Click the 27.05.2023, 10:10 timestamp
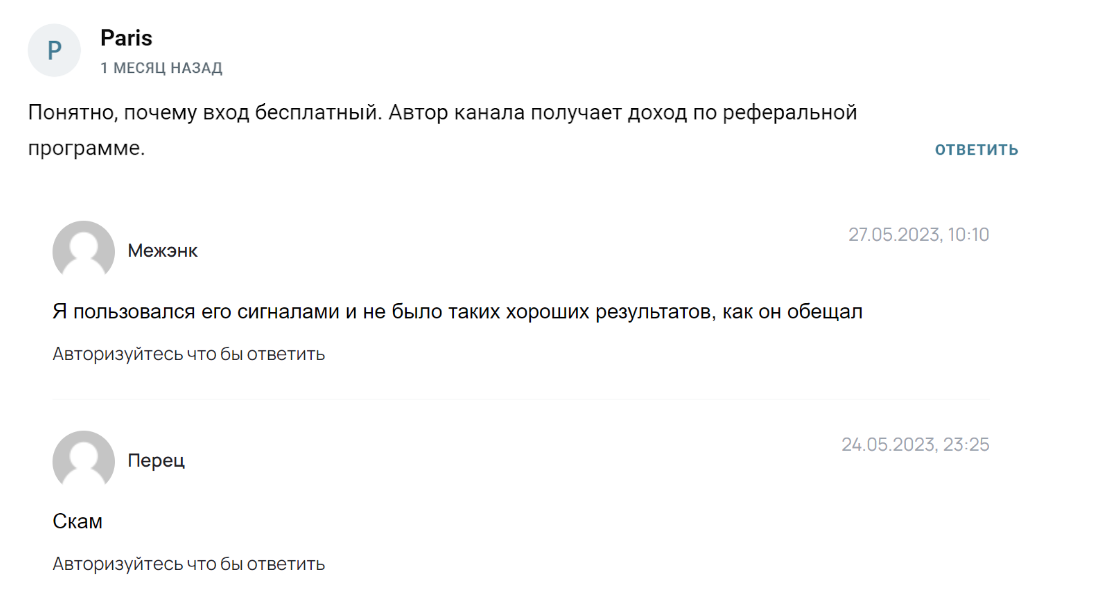This screenshot has width=1097, height=592. [x=918, y=235]
